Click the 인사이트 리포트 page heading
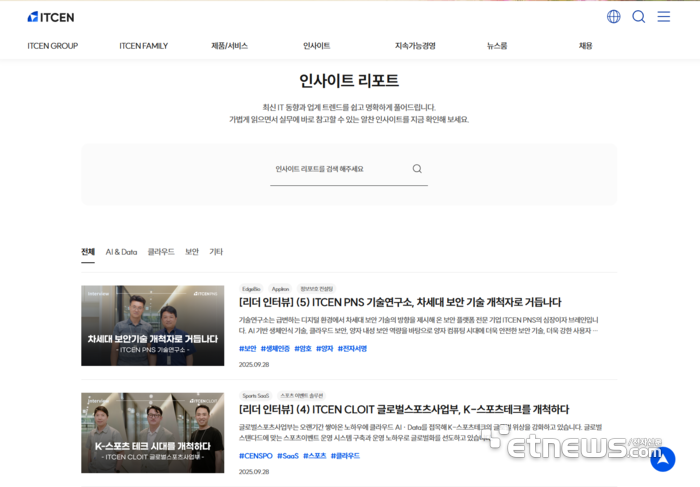700x487 pixels. pyautogui.click(x=349, y=80)
